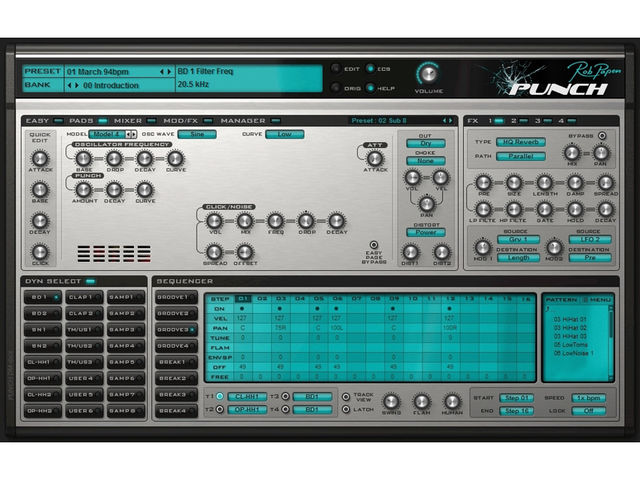Select the Break1 pattern button
The width and height of the screenshot is (640, 480).
tap(176, 362)
